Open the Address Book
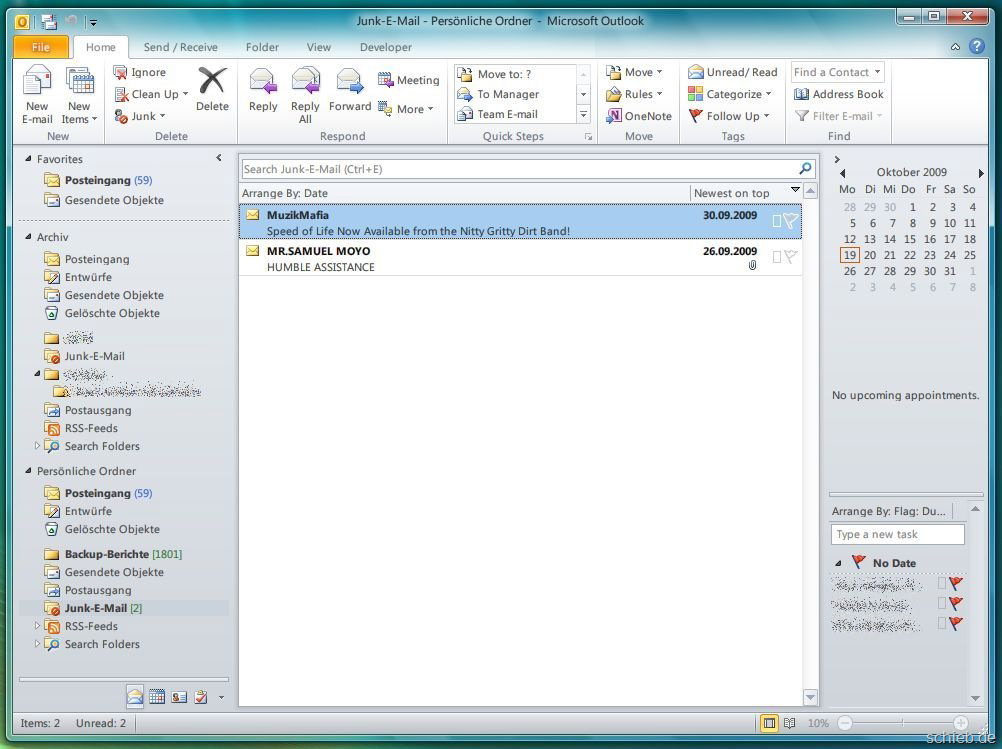 (838, 94)
